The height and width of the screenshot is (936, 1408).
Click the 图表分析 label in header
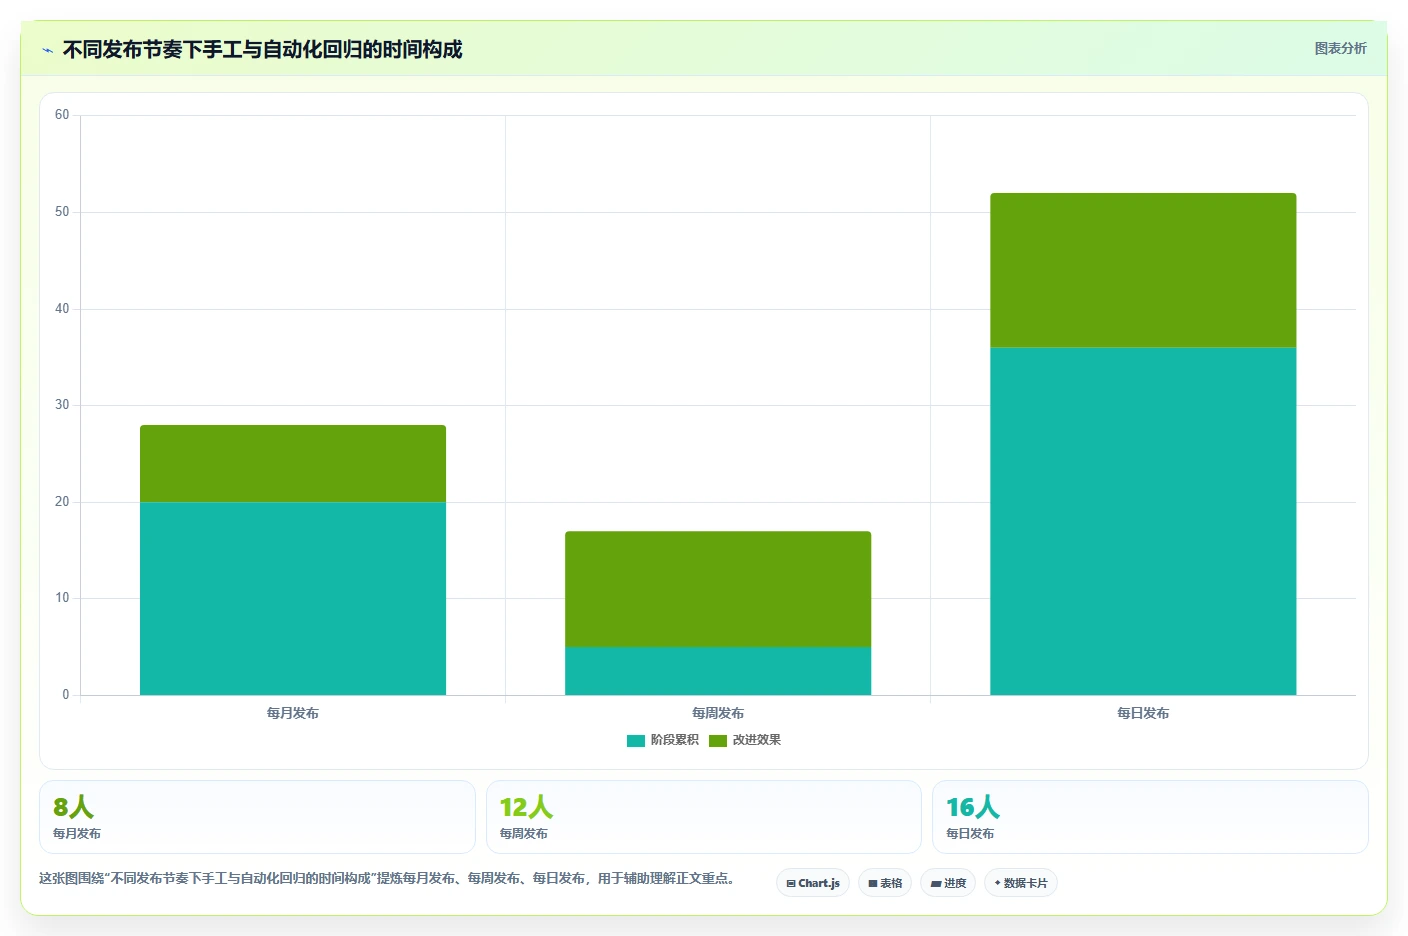click(x=1340, y=48)
